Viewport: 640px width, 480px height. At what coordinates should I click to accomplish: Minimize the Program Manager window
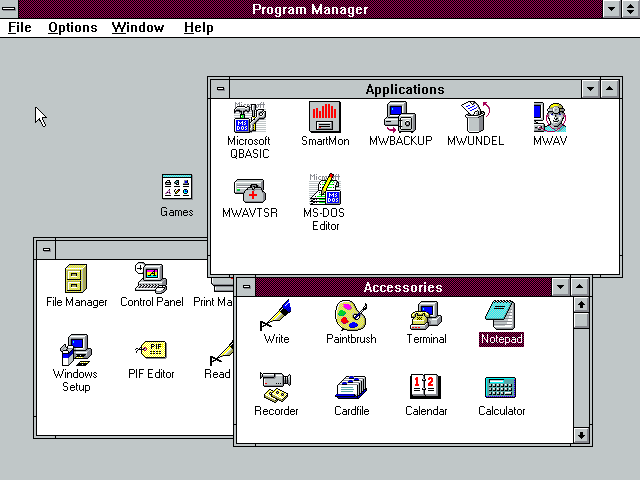611,9
